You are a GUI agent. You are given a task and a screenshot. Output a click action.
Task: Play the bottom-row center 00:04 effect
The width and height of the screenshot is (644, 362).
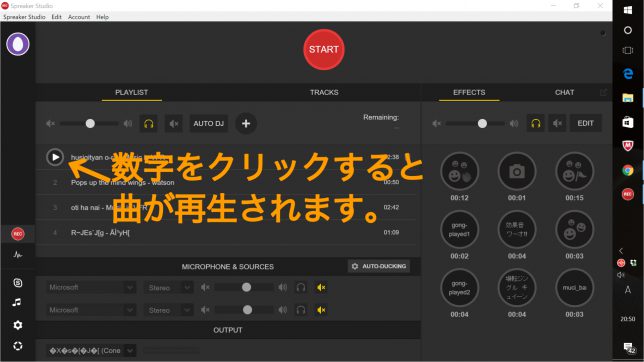(517, 288)
